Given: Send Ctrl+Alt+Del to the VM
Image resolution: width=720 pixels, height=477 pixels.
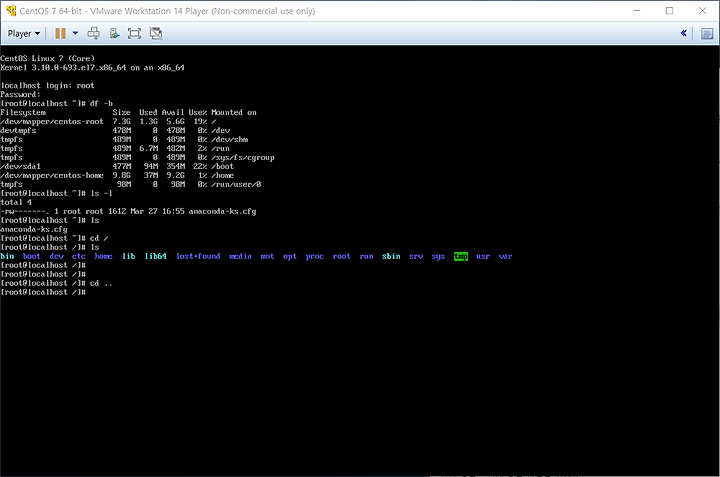Looking at the screenshot, I should pyautogui.click(x=94, y=33).
